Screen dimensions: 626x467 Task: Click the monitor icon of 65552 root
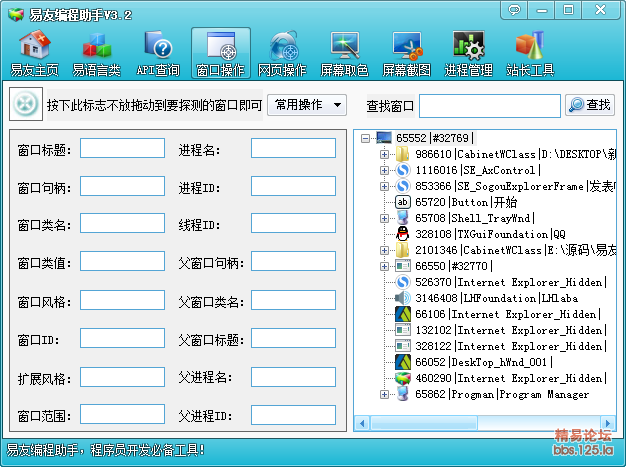[384, 138]
